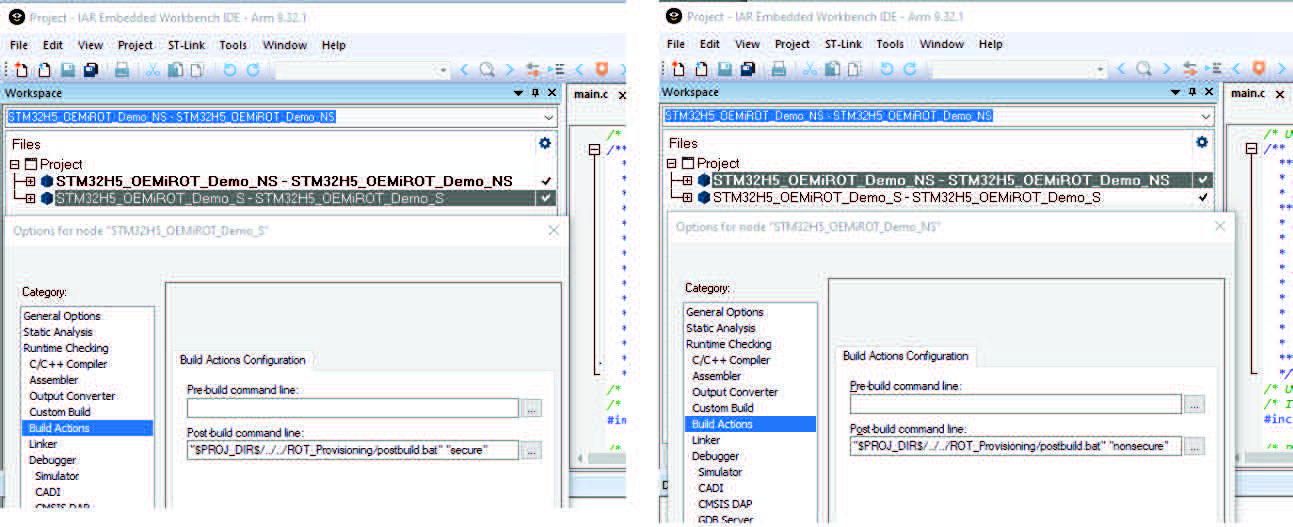
Task: Toggle checkmark of Demo_NS row in left window
Action: tap(545, 181)
